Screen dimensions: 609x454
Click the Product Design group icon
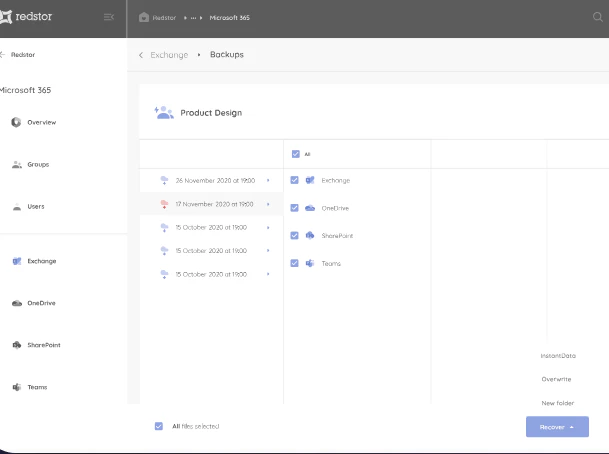click(164, 113)
